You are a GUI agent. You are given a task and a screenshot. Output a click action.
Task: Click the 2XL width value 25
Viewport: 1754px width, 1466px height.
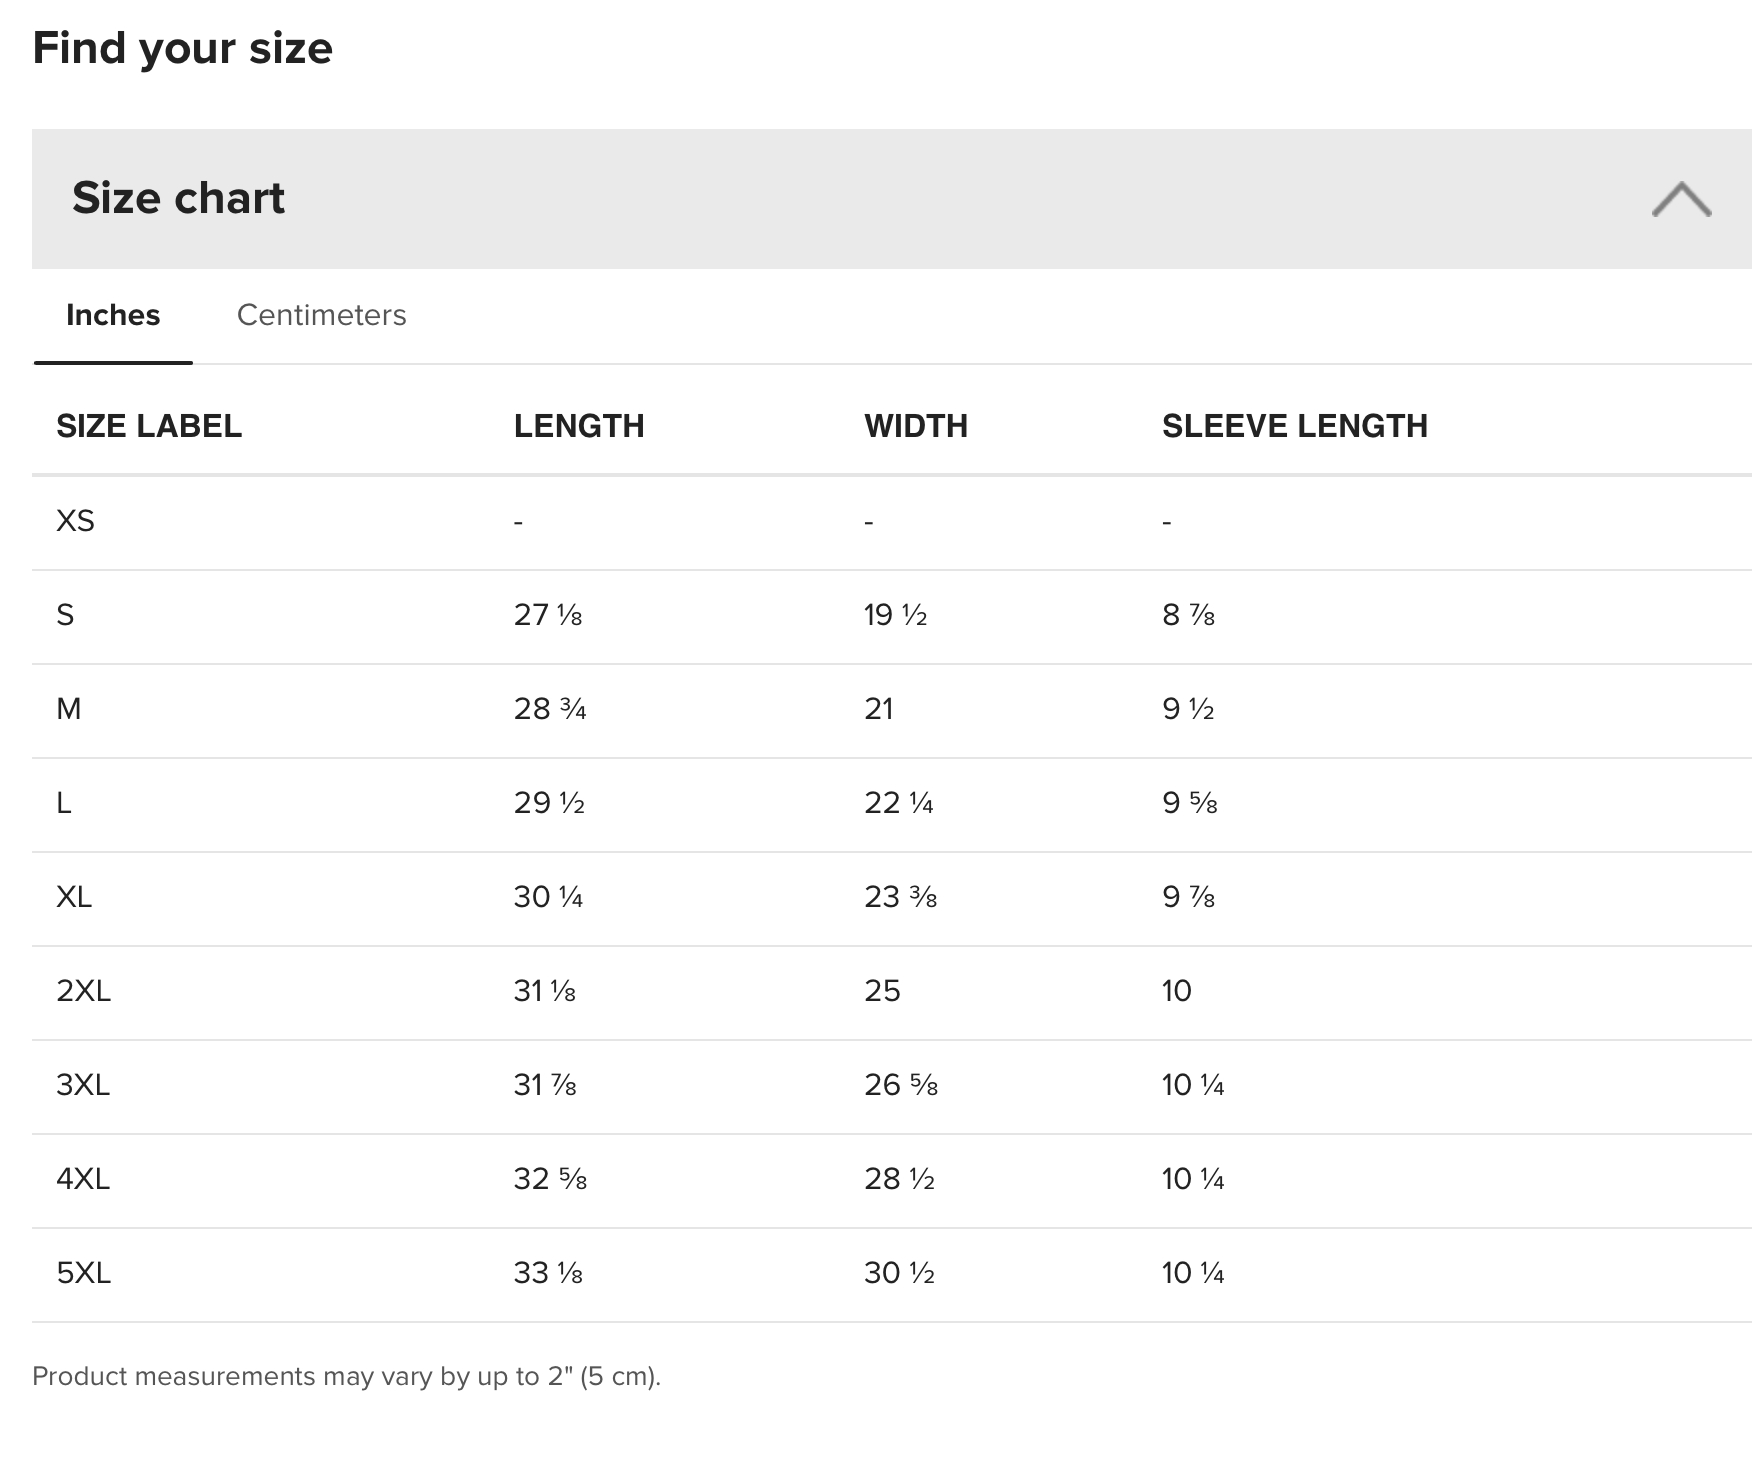click(x=882, y=991)
